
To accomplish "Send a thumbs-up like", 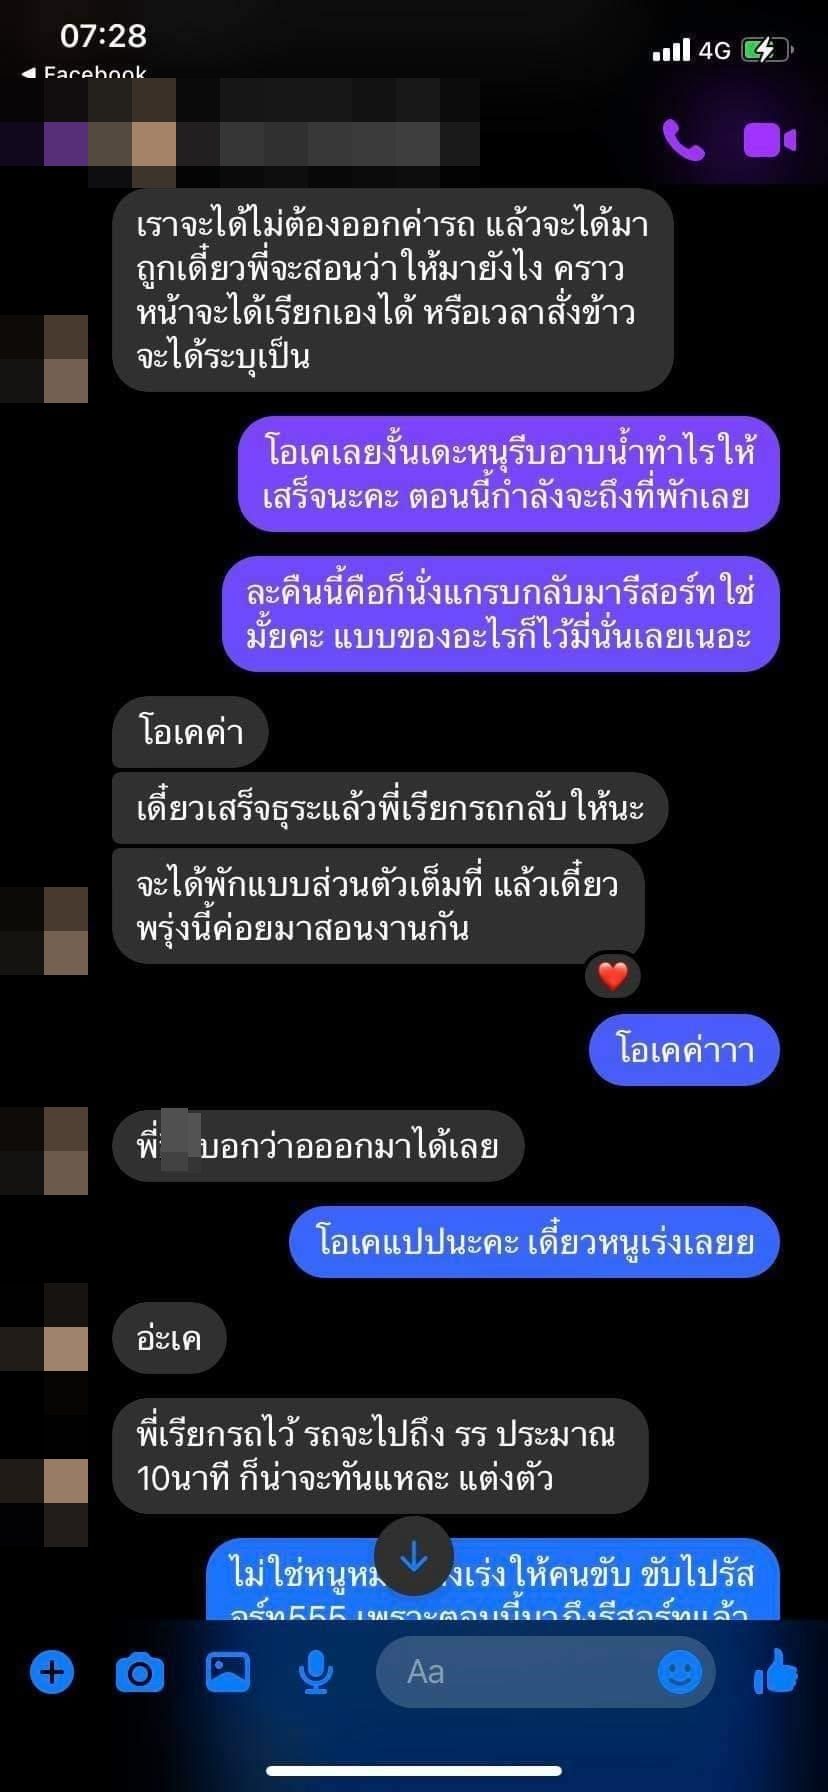I will 776,1670.
